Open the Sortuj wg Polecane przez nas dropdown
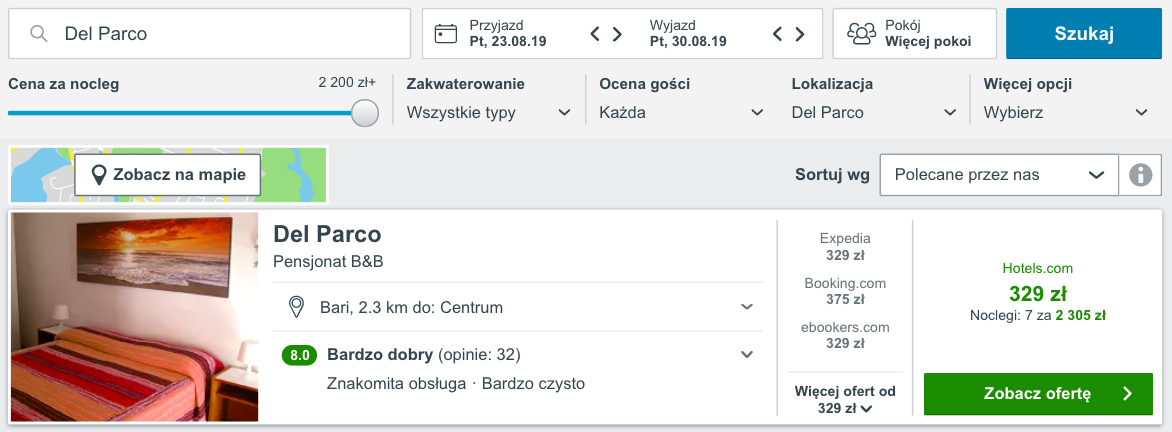1172x432 pixels. click(x=999, y=175)
